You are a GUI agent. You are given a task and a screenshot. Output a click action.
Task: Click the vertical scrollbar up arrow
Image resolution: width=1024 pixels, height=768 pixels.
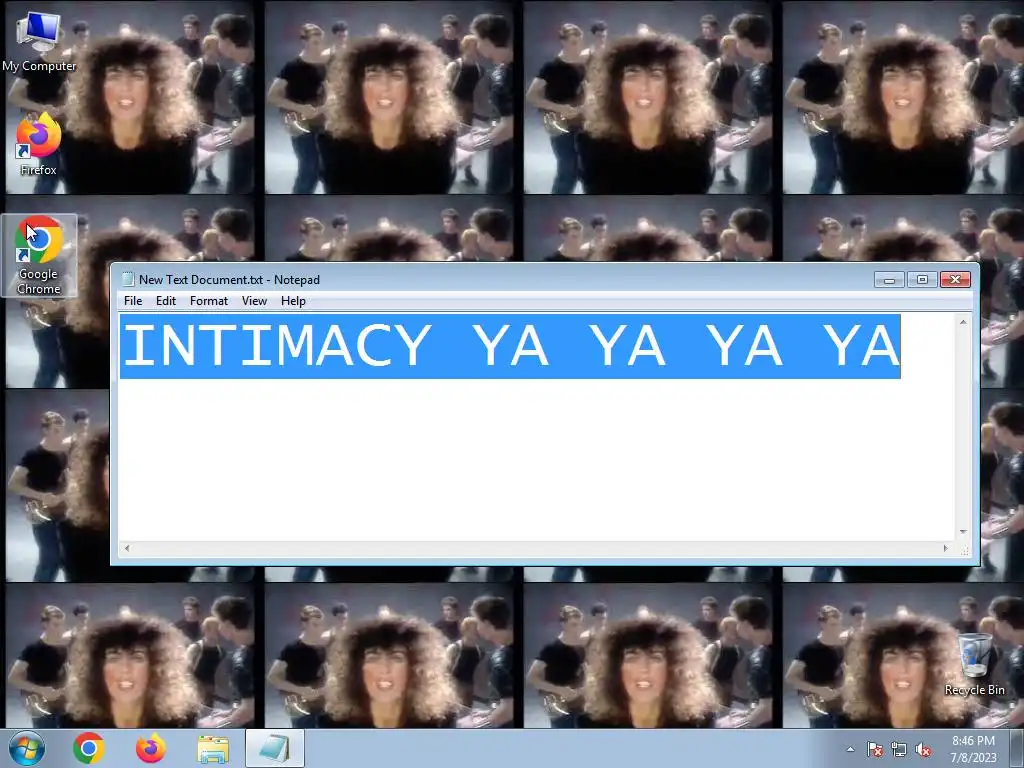[x=963, y=323]
